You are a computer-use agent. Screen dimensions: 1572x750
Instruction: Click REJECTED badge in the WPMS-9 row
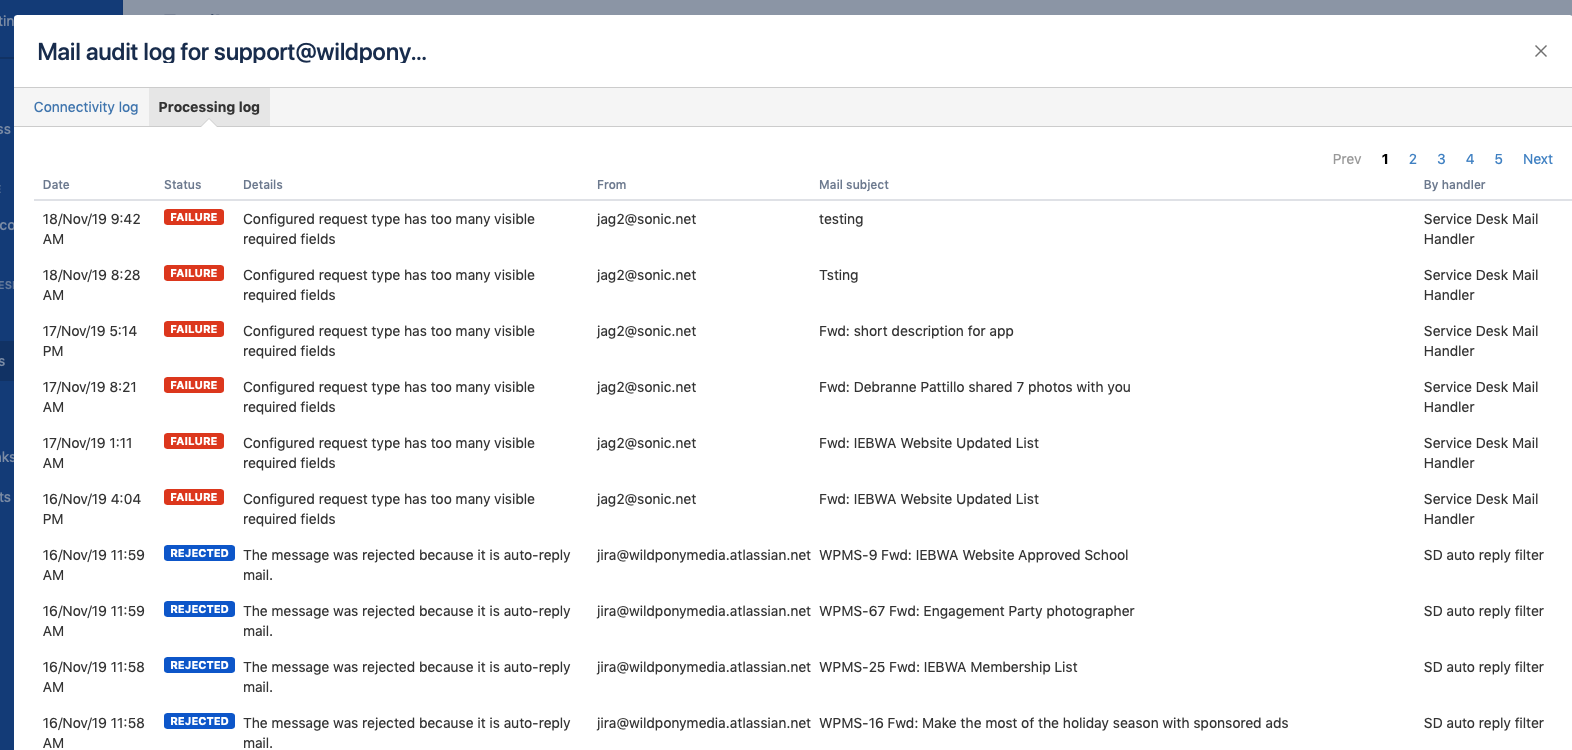(x=199, y=553)
